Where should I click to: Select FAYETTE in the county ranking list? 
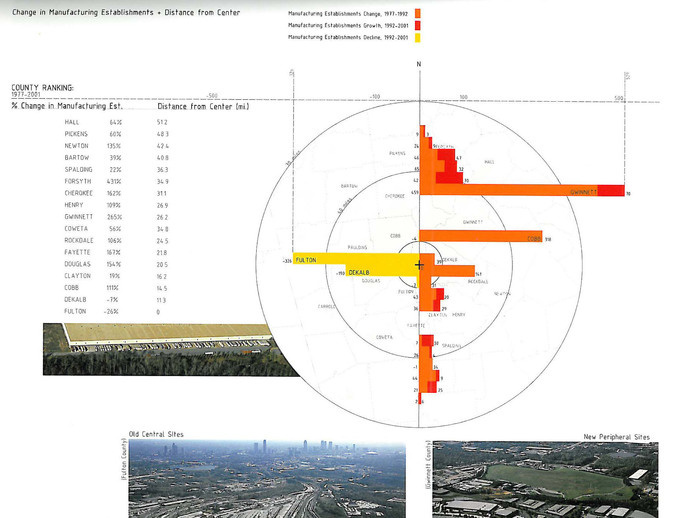(77, 252)
